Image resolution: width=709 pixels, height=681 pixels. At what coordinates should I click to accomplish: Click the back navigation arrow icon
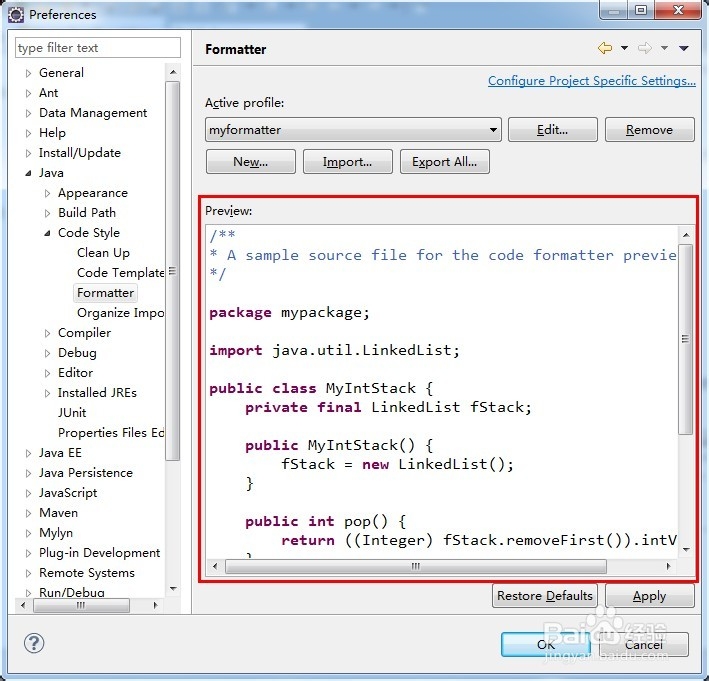(605, 47)
